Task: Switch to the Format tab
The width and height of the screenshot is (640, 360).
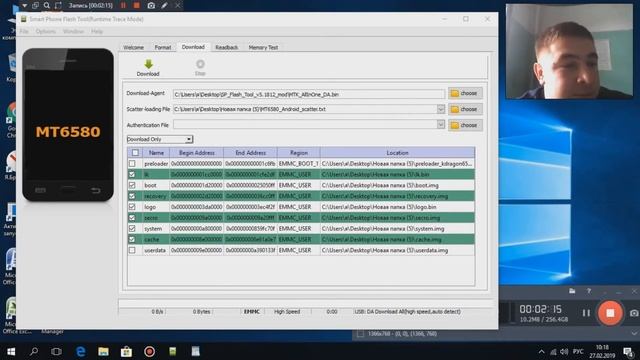Action: (x=163, y=47)
